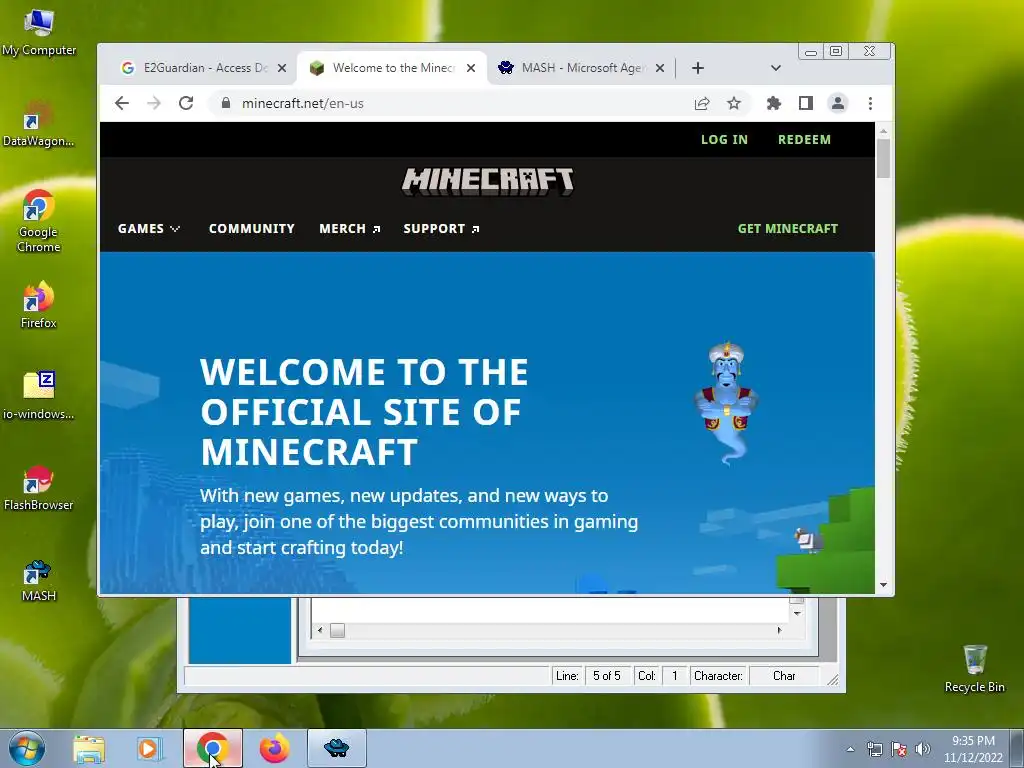
Task: Open the Firefox desktop shortcut
Action: click(39, 305)
